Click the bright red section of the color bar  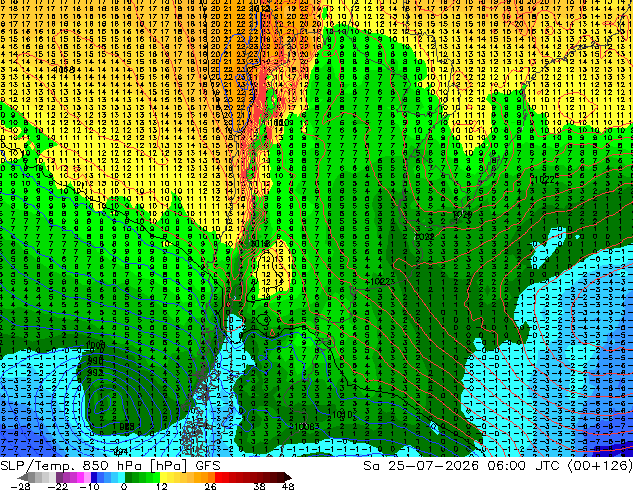point(219,477)
